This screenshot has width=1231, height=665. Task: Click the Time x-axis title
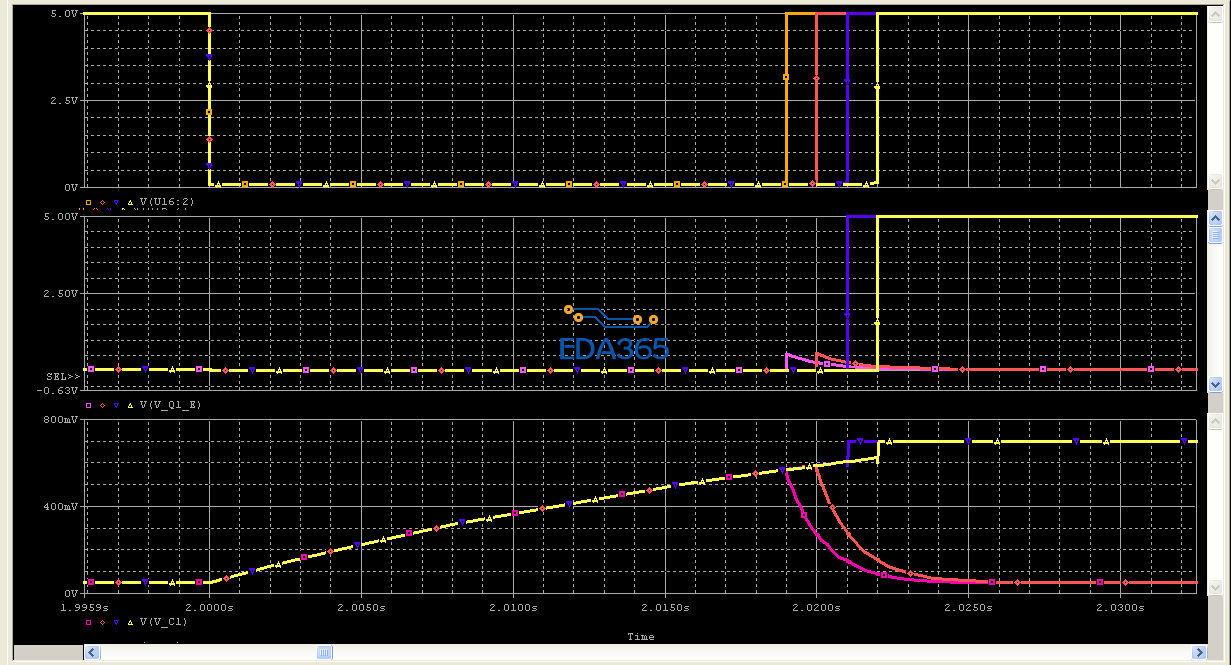(x=640, y=637)
